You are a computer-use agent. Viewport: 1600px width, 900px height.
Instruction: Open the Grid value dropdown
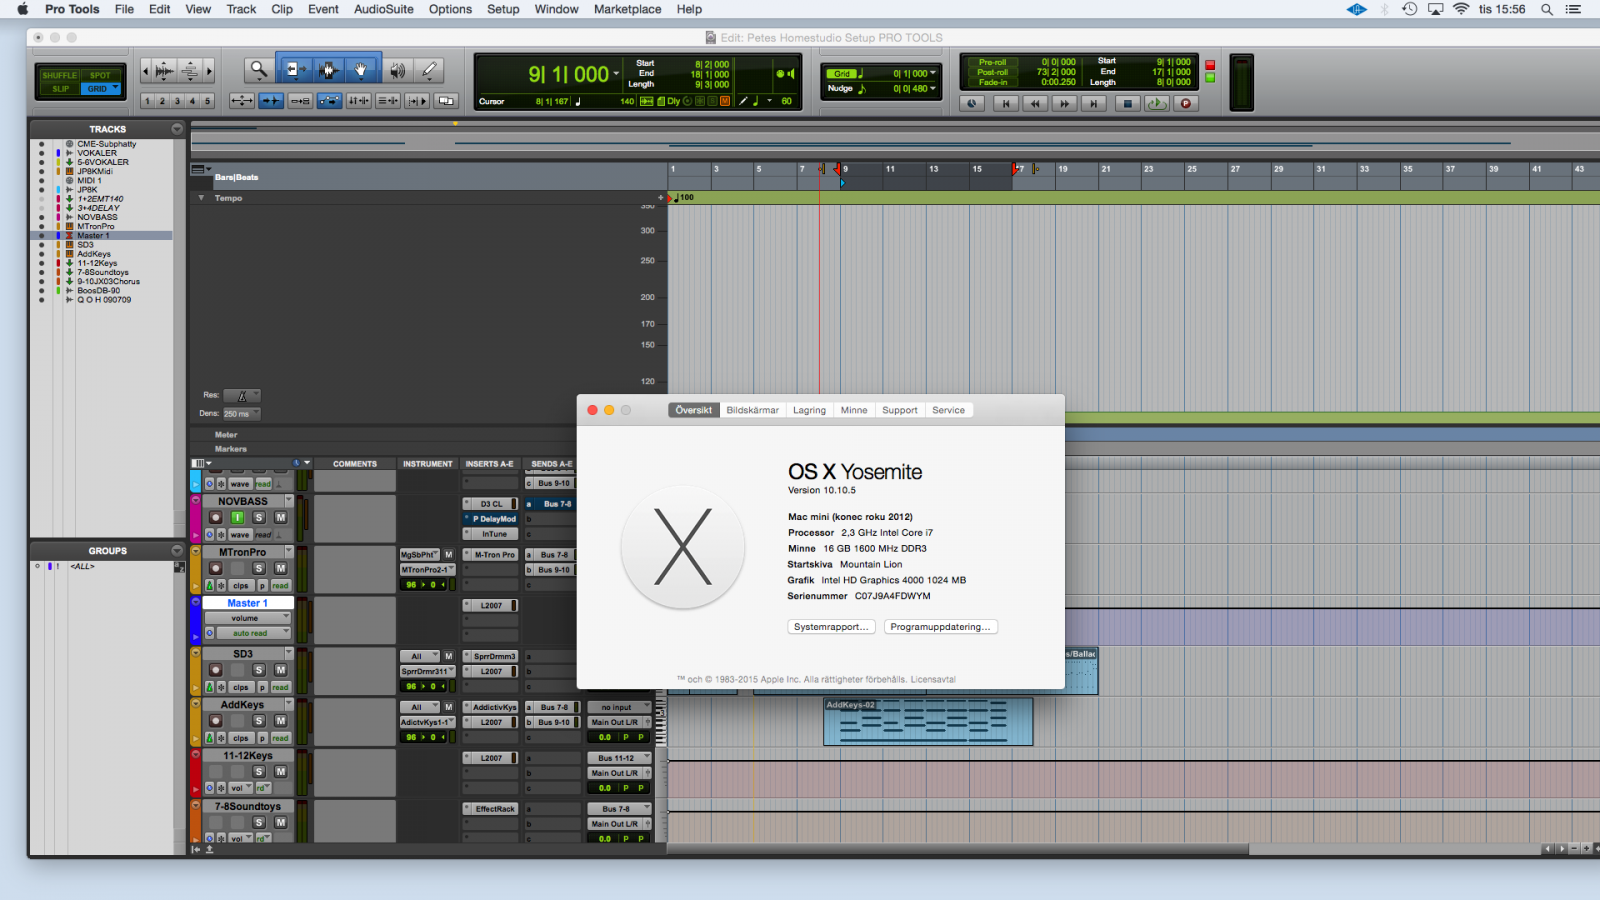(933, 73)
